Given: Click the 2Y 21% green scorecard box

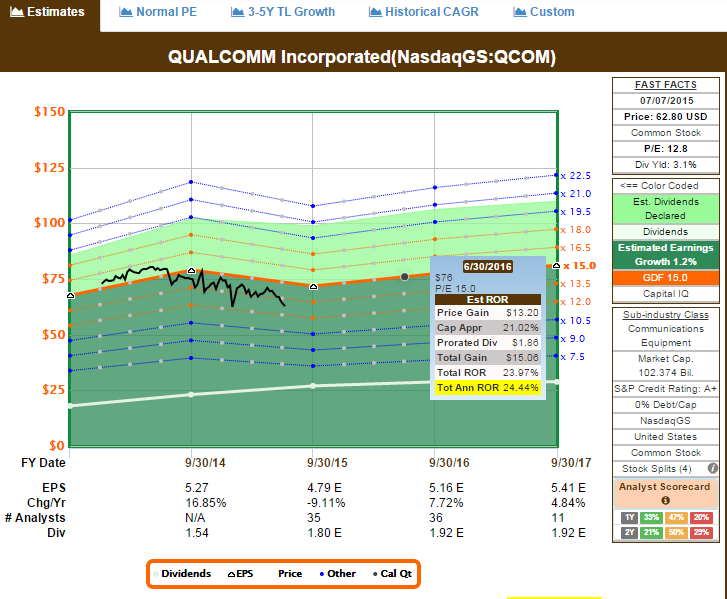Looking at the screenshot, I should (x=651, y=532).
